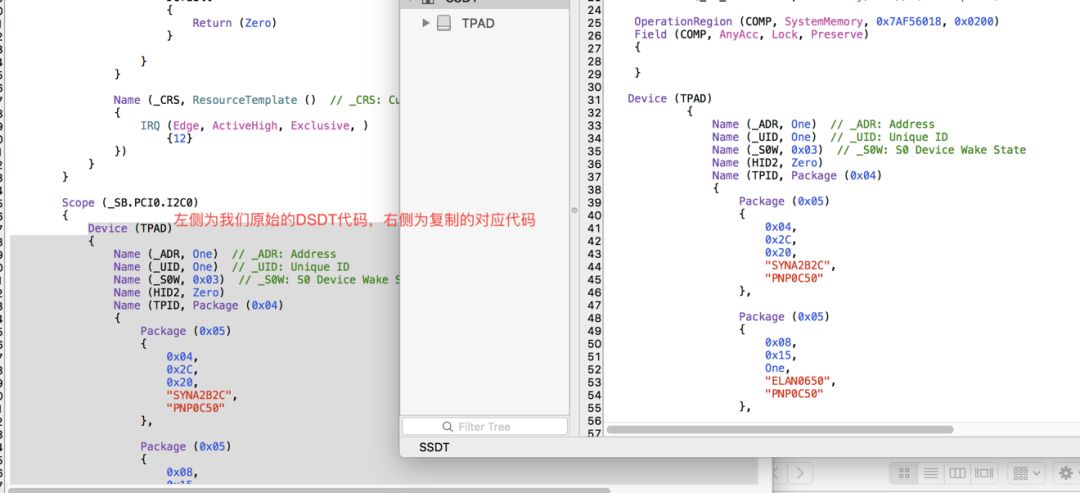The height and width of the screenshot is (493, 1080).
Task: Click the Filter Tree search field
Action: tap(485, 427)
